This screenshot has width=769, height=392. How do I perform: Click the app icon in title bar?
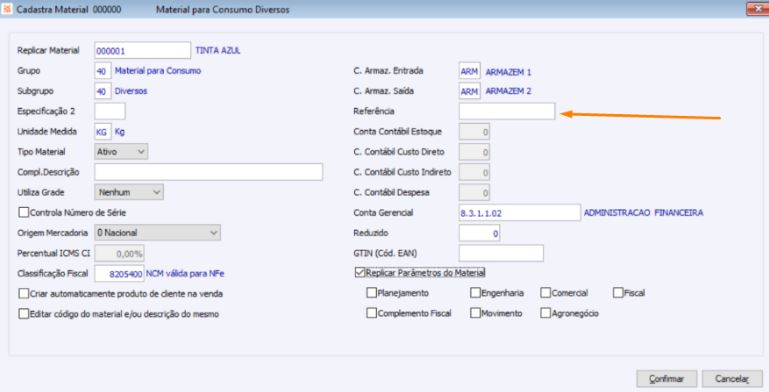7,9
